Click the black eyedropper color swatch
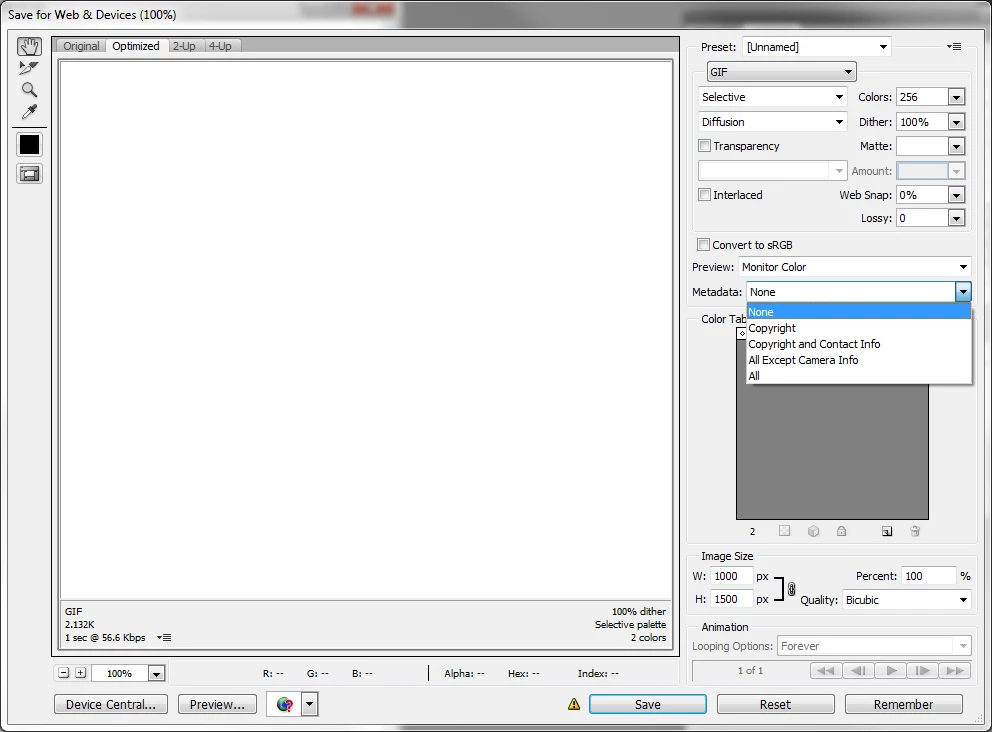Viewport: 992px width, 732px height. coord(29,145)
